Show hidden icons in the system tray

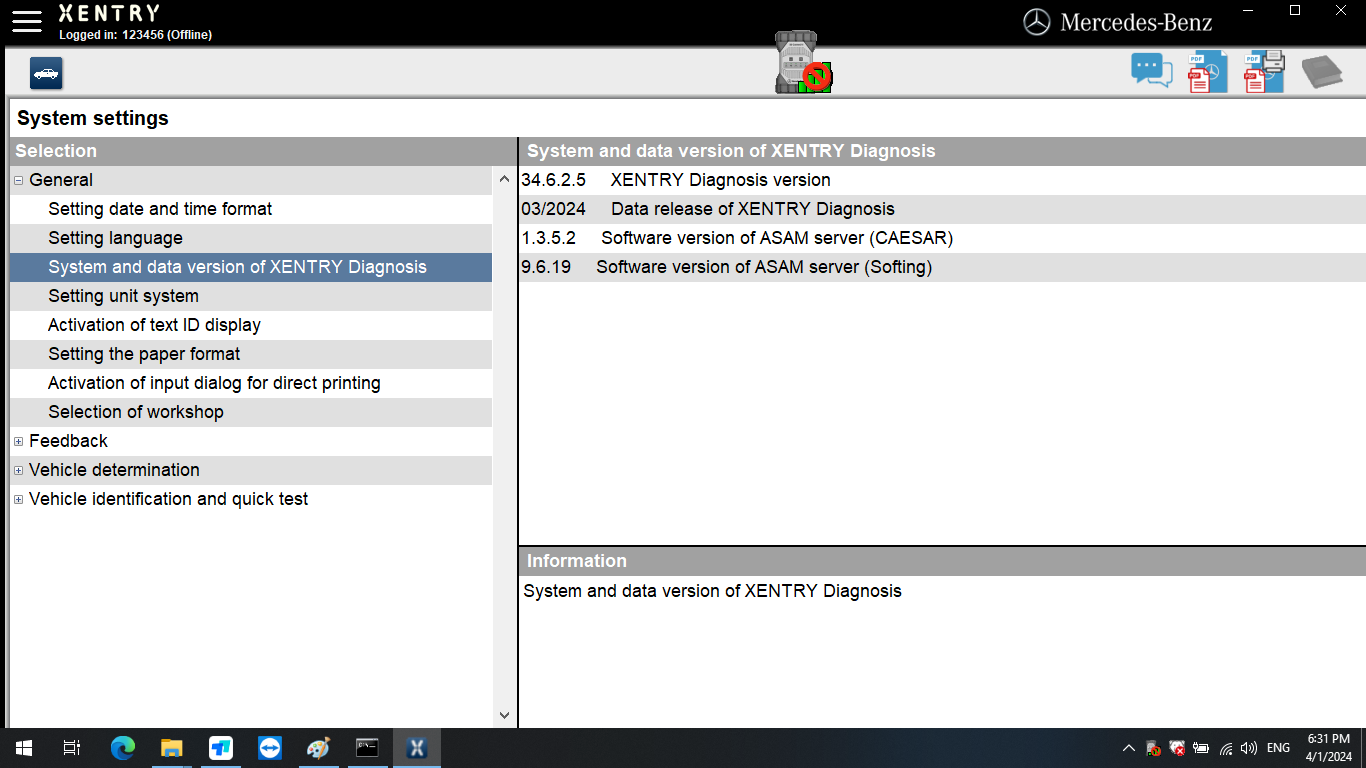[x=1128, y=747]
